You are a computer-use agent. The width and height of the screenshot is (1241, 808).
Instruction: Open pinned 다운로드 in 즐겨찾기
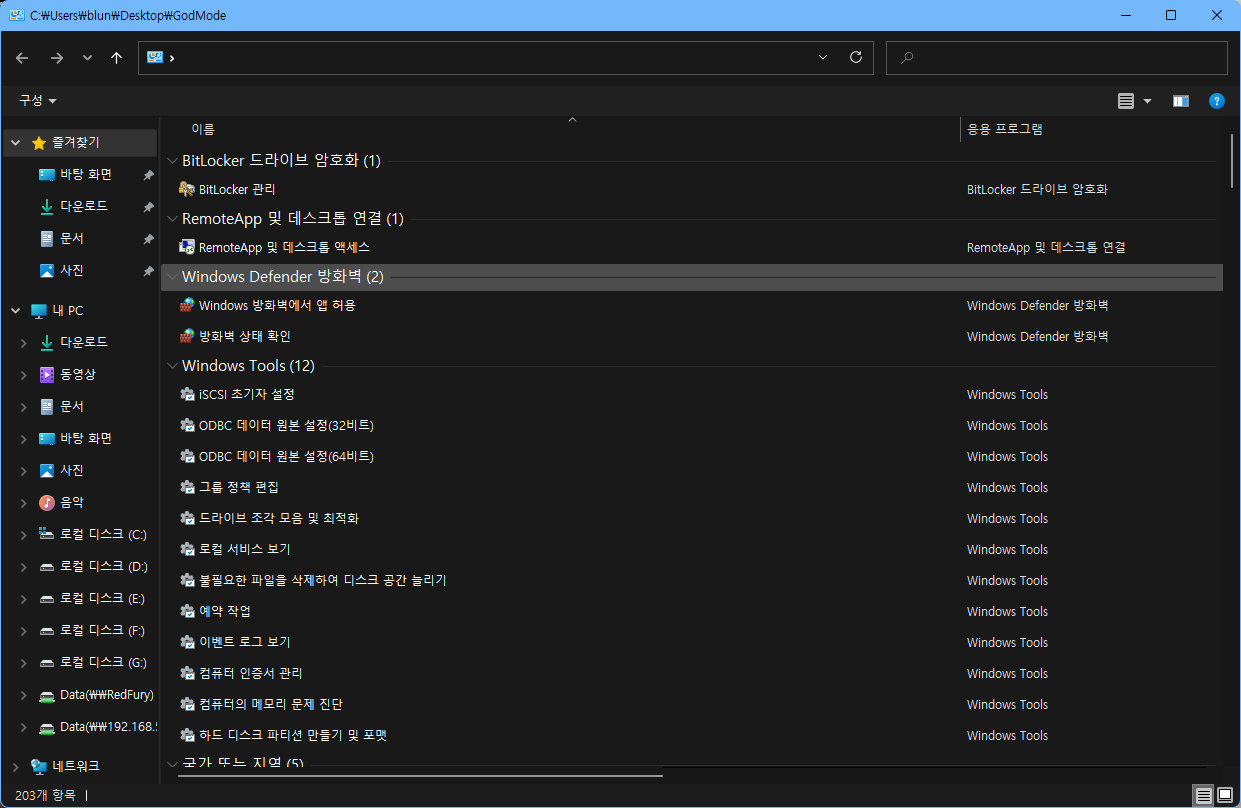pyautogui.click(x=84, y=206)
